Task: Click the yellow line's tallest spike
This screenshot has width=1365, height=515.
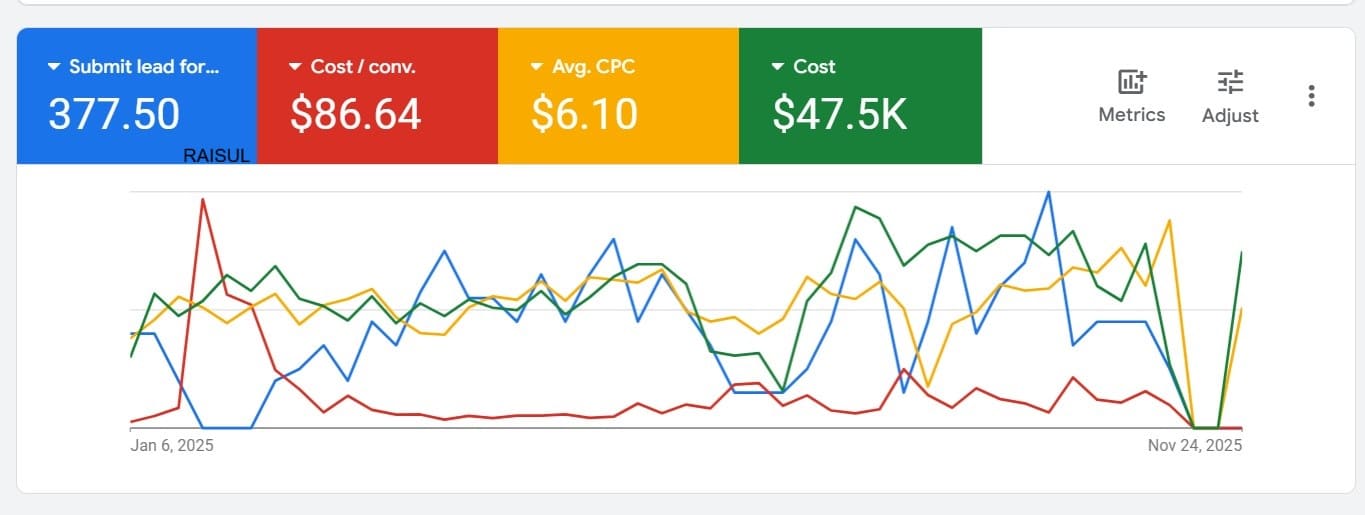Action: [1169, 220]
